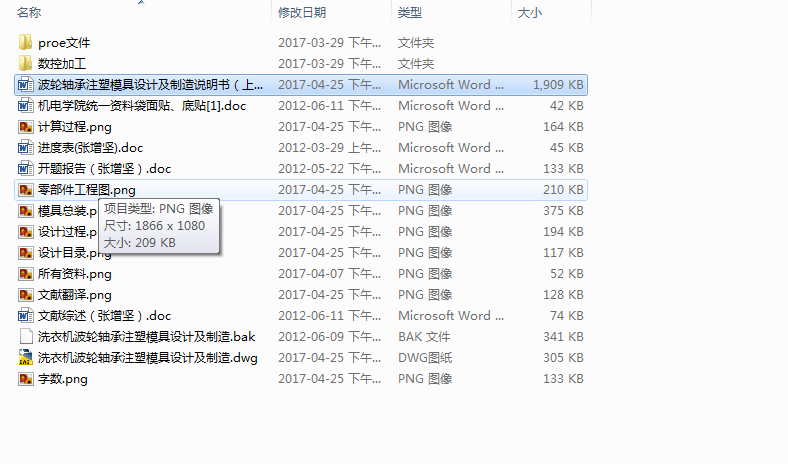This screenshot has height=464, width=788.
Task: Select the file name 计算过程.png
Action: point(75,127)
